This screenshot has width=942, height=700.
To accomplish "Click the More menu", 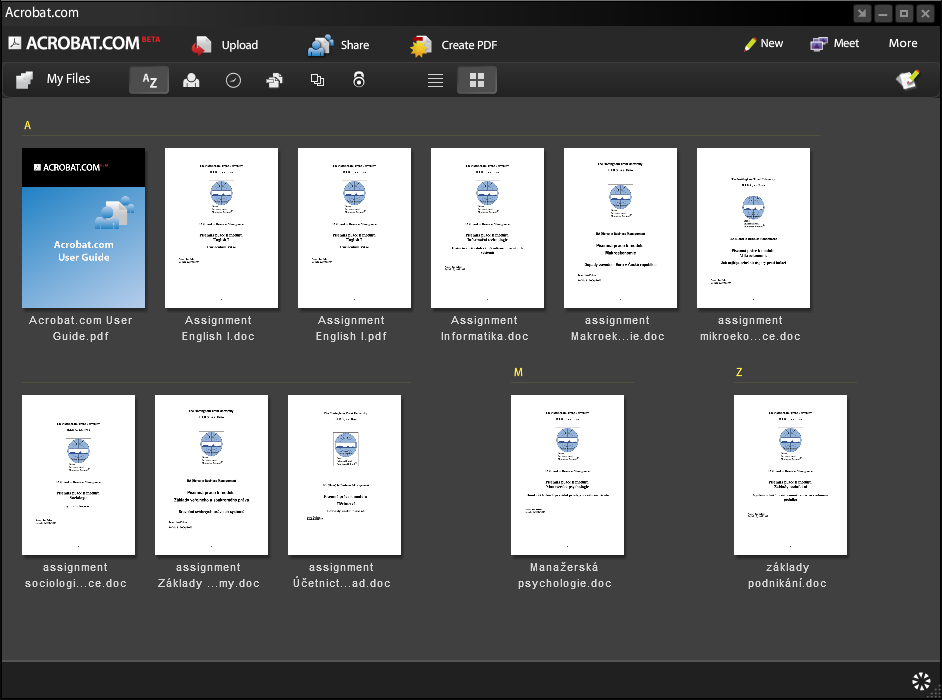I will [903, 43].
